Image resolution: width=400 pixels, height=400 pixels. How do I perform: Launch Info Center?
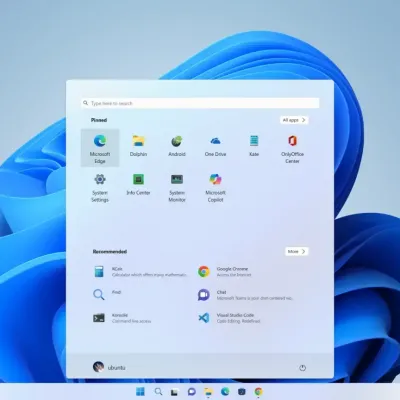pos(138,184)
